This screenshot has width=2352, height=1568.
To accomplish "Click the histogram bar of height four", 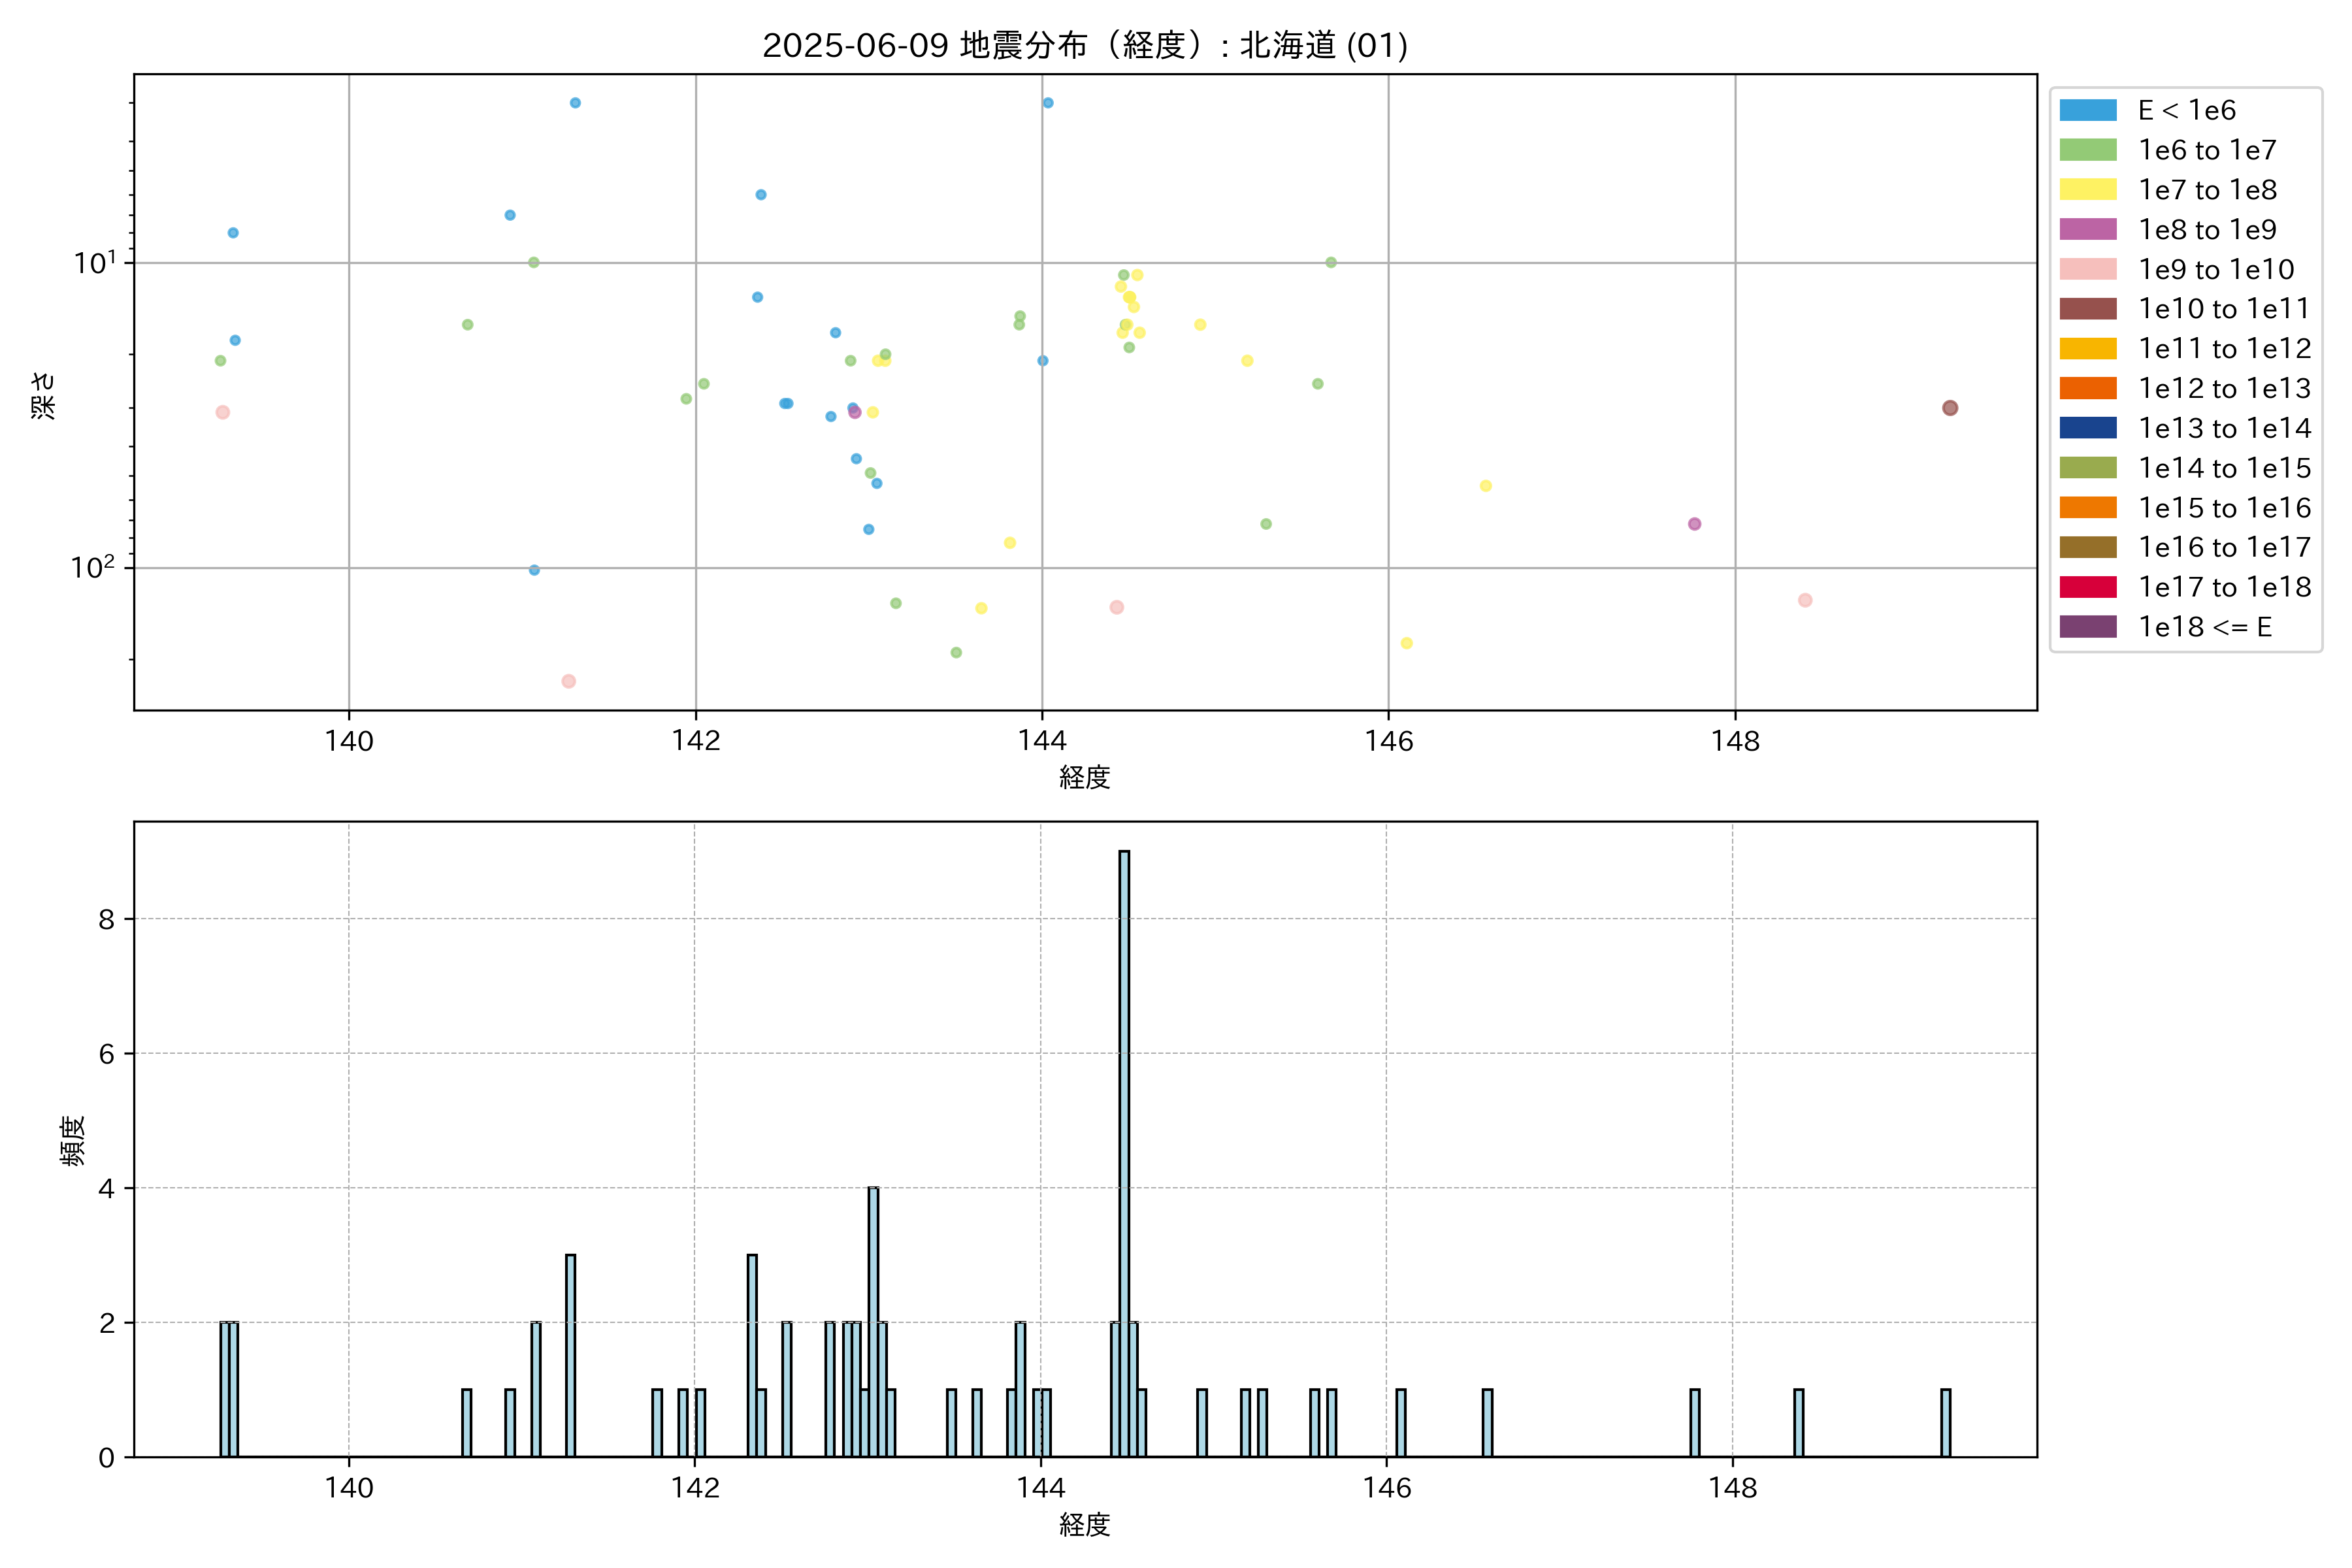I will [873, 1320].
